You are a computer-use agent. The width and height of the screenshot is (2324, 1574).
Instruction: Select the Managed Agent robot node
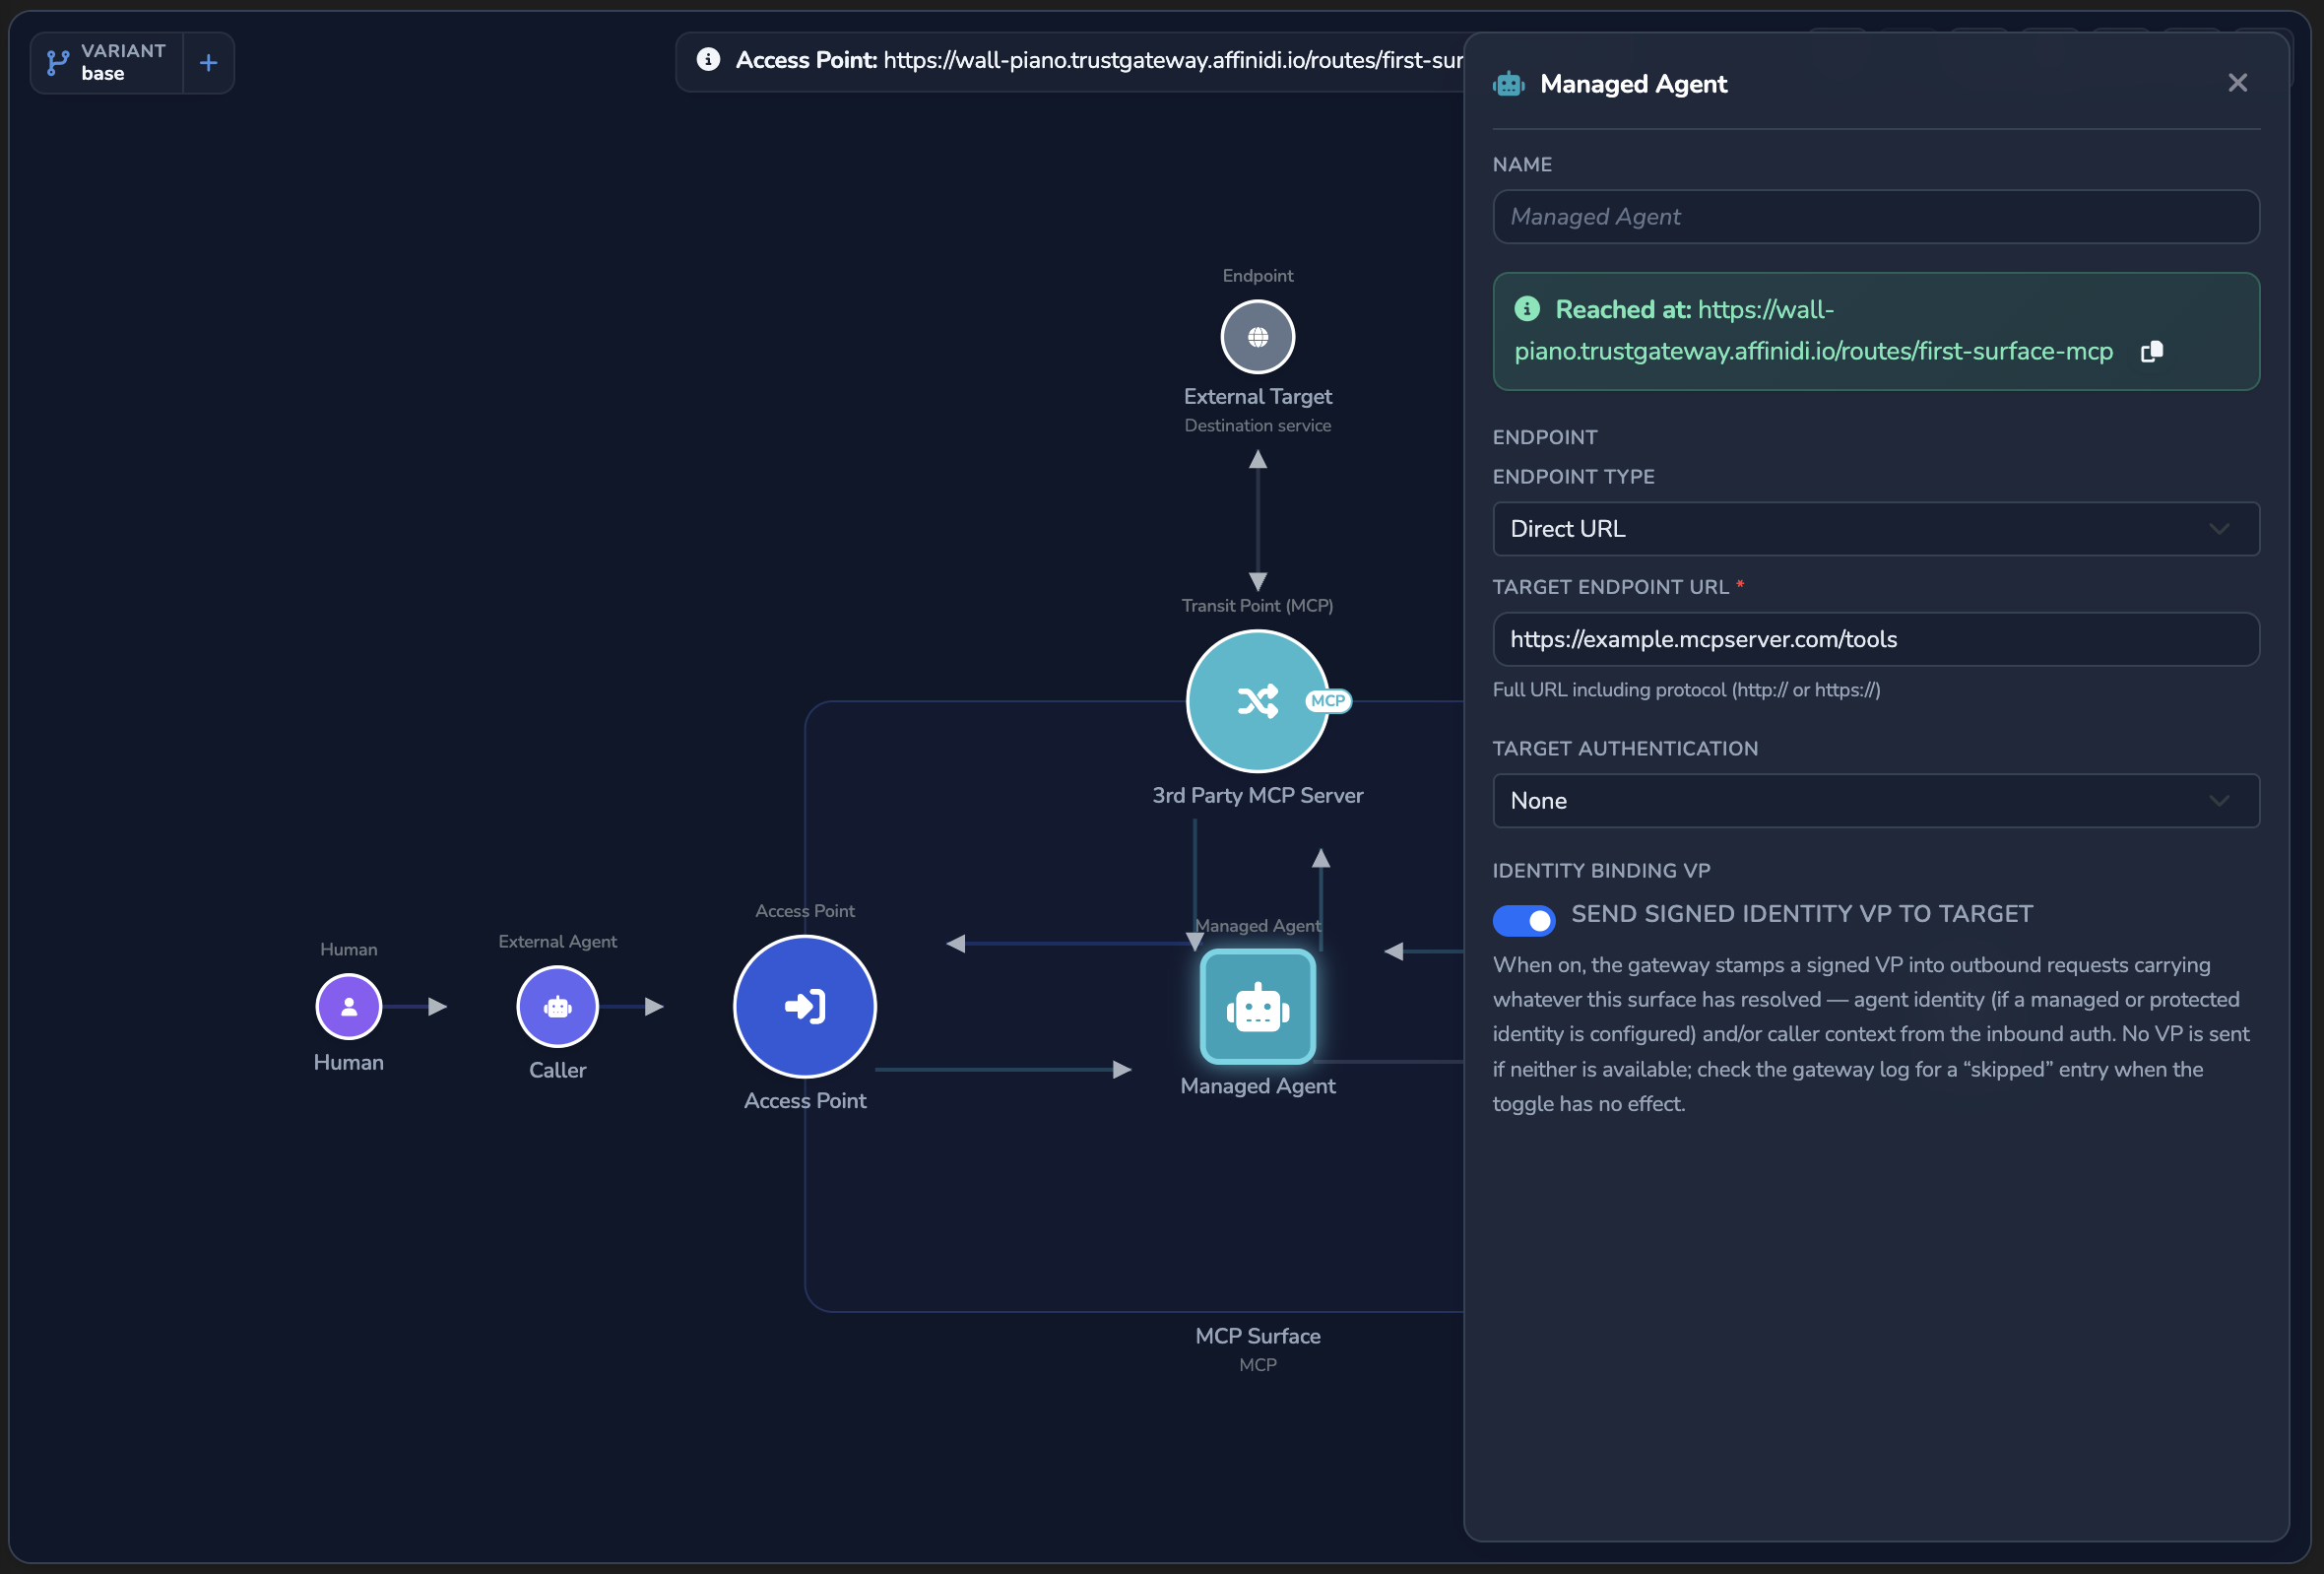click(x=1257, y=1006)
